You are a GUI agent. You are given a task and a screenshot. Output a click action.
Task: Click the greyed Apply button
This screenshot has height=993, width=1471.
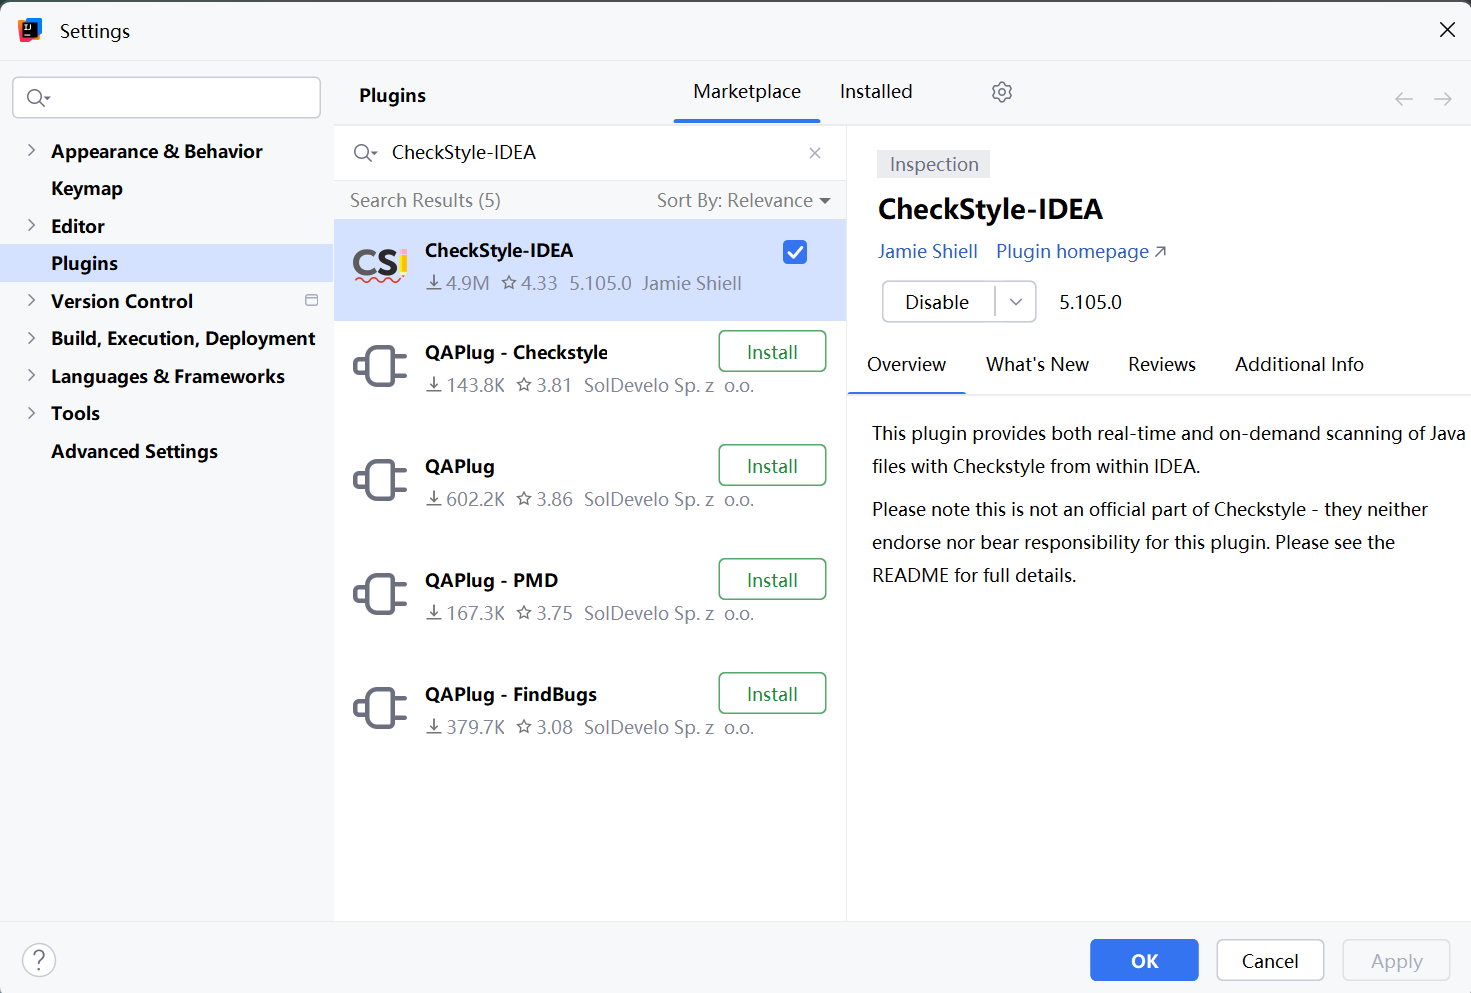tap(1396, 960)
